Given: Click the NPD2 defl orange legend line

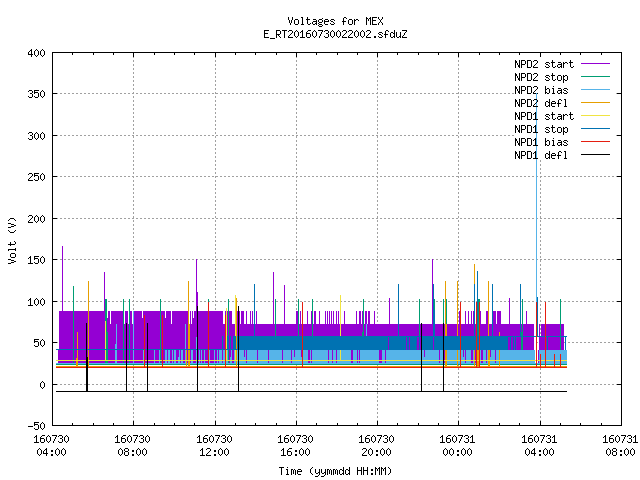Looking at the screenshot, I should [x=595, y=103].
